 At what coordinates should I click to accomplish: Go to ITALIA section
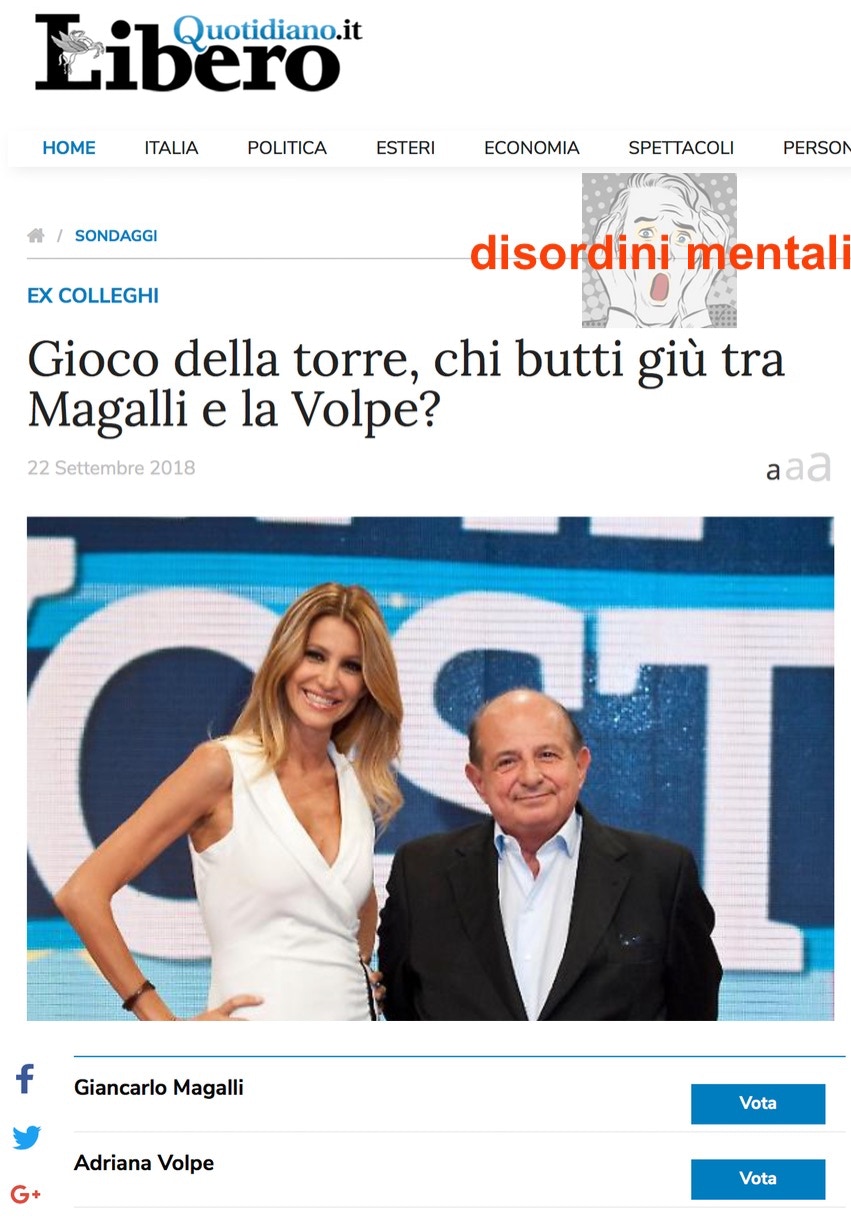click(x=171, y=148)
